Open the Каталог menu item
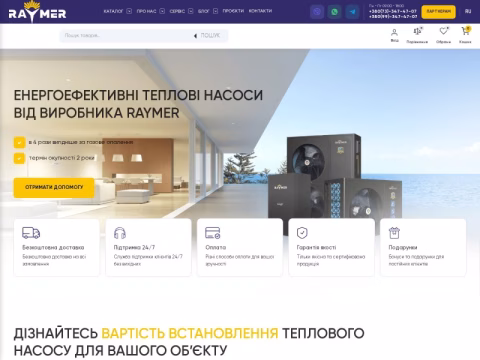The height and width of the screenshot is (360, 480). click(x=114, y=11)
